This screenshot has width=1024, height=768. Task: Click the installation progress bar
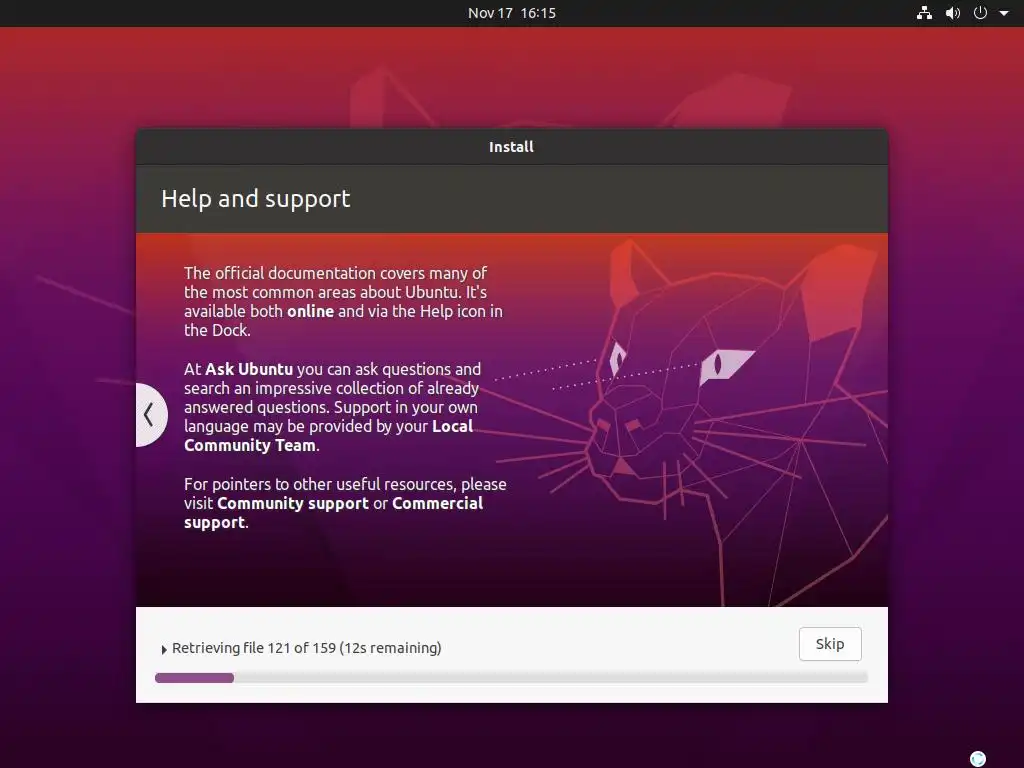[x=511, y=678]
